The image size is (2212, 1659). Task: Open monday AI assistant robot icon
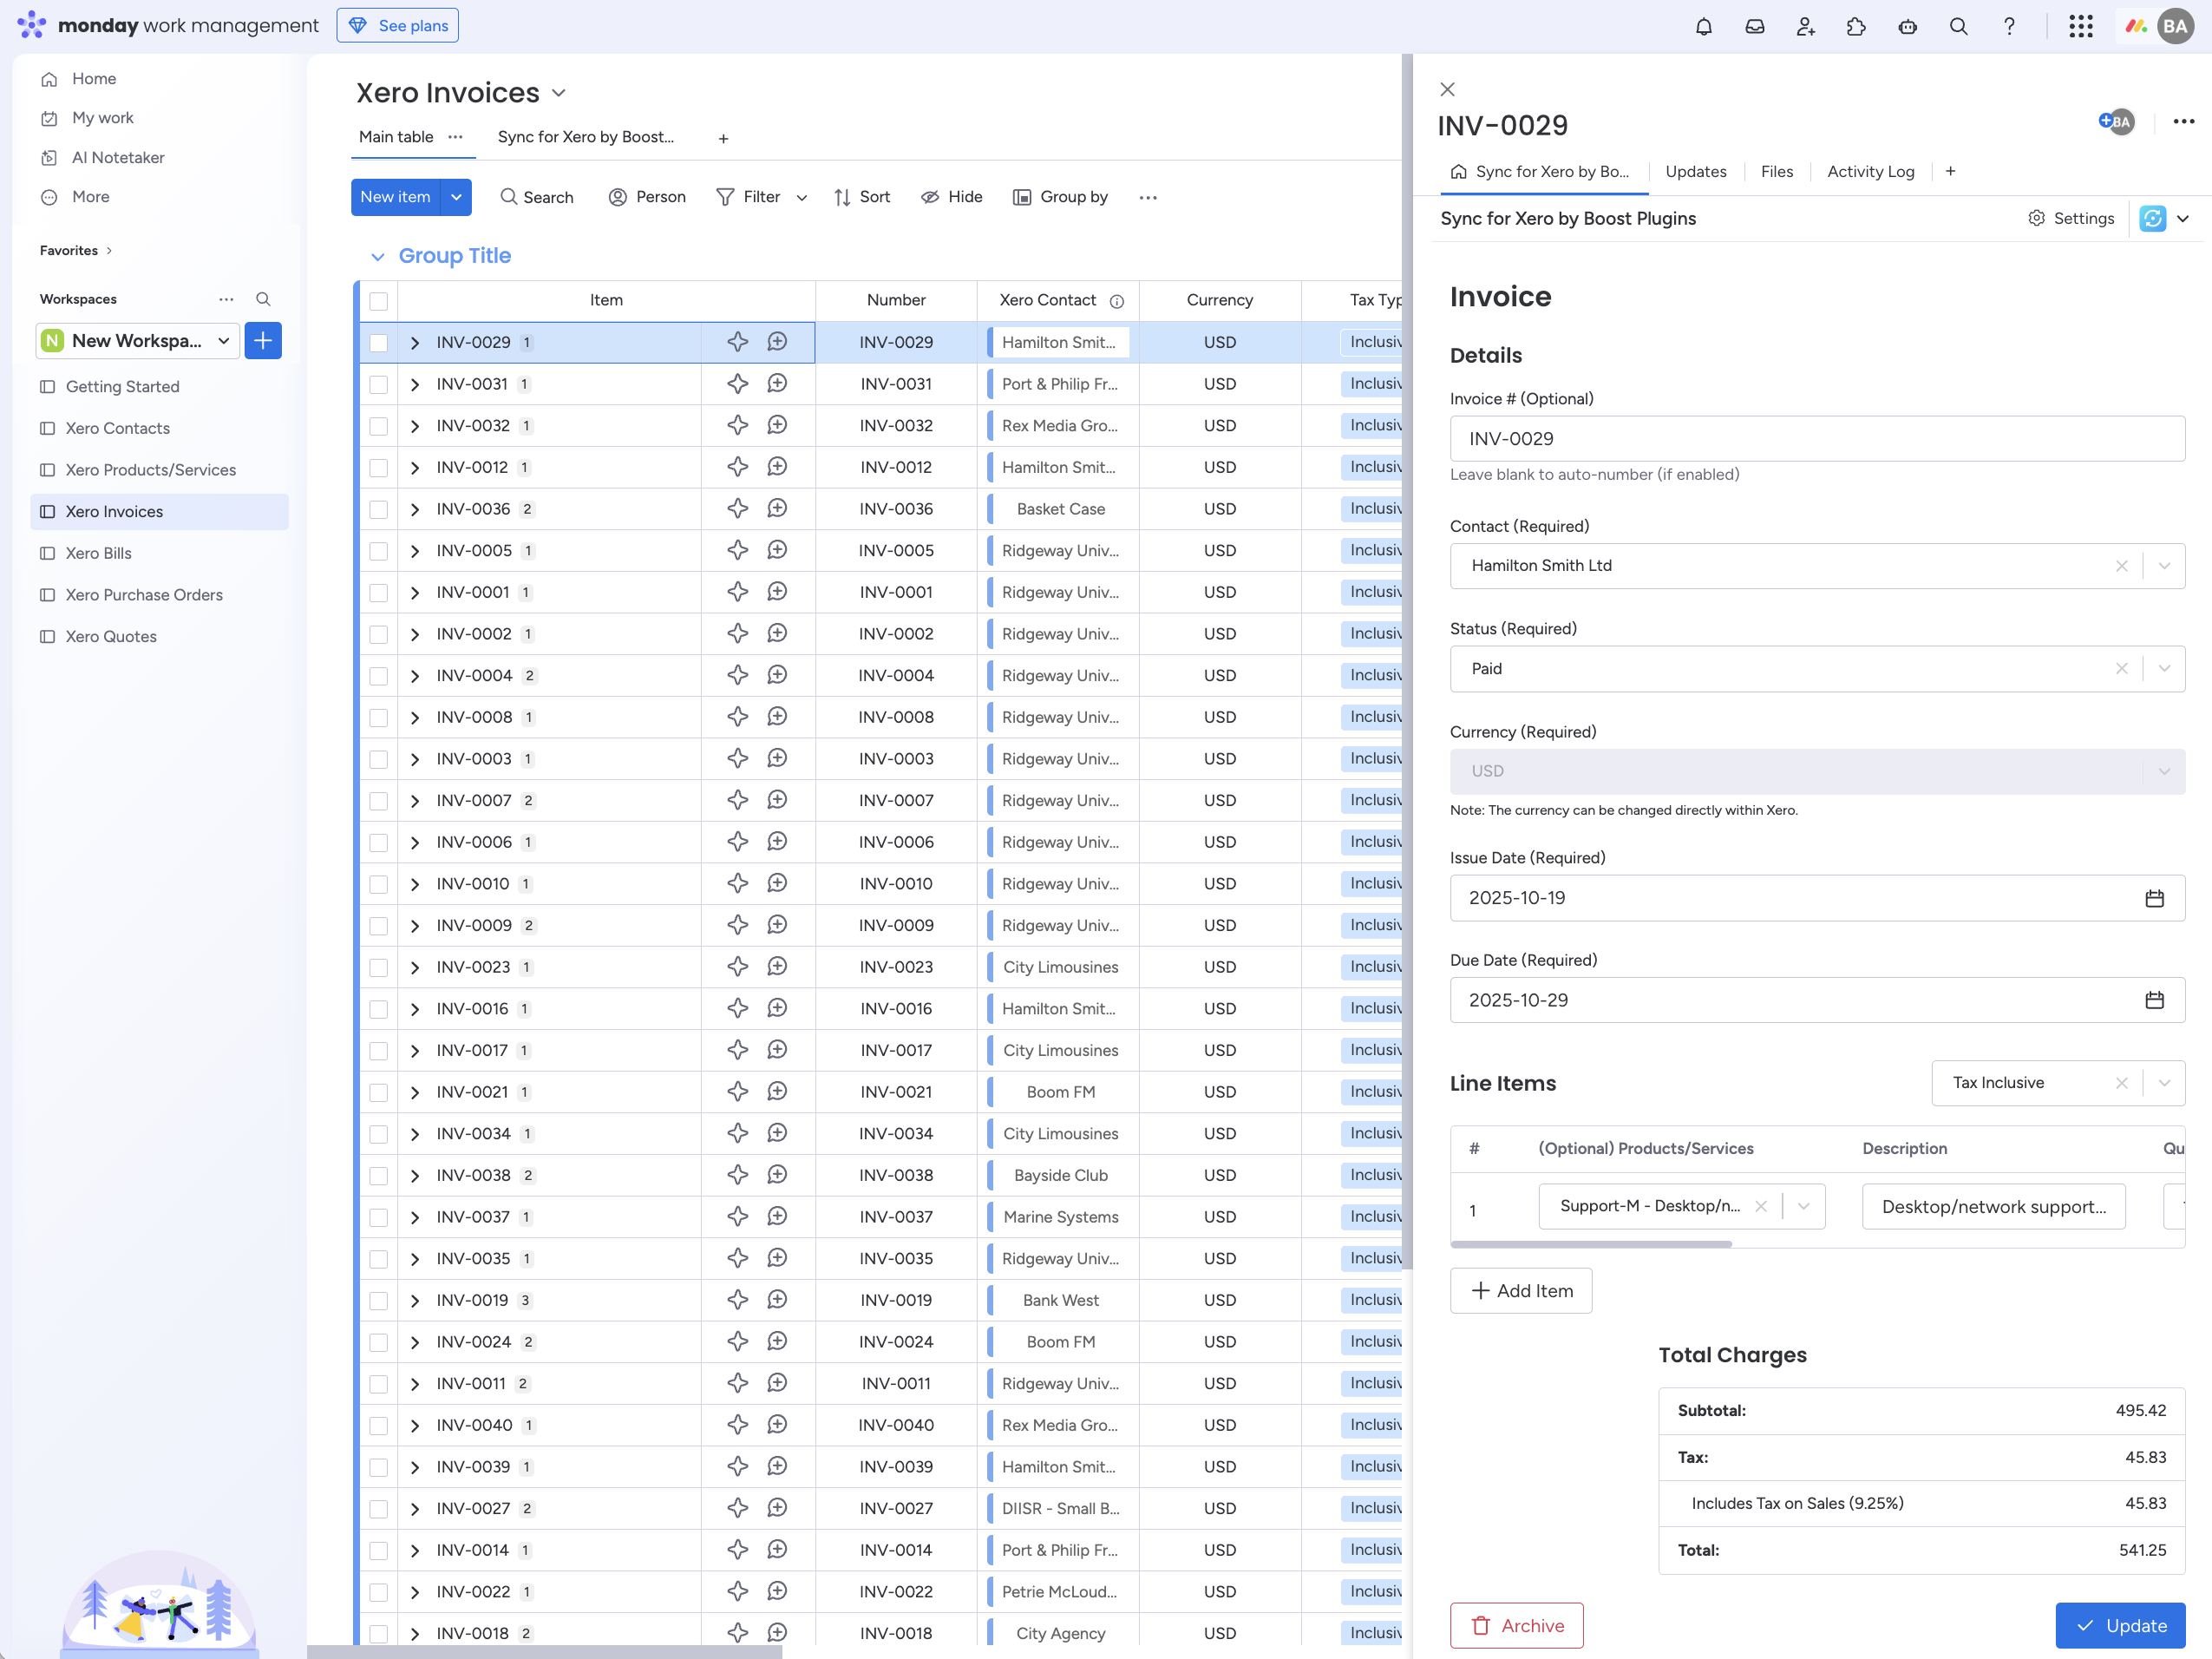click(1908, 26)
